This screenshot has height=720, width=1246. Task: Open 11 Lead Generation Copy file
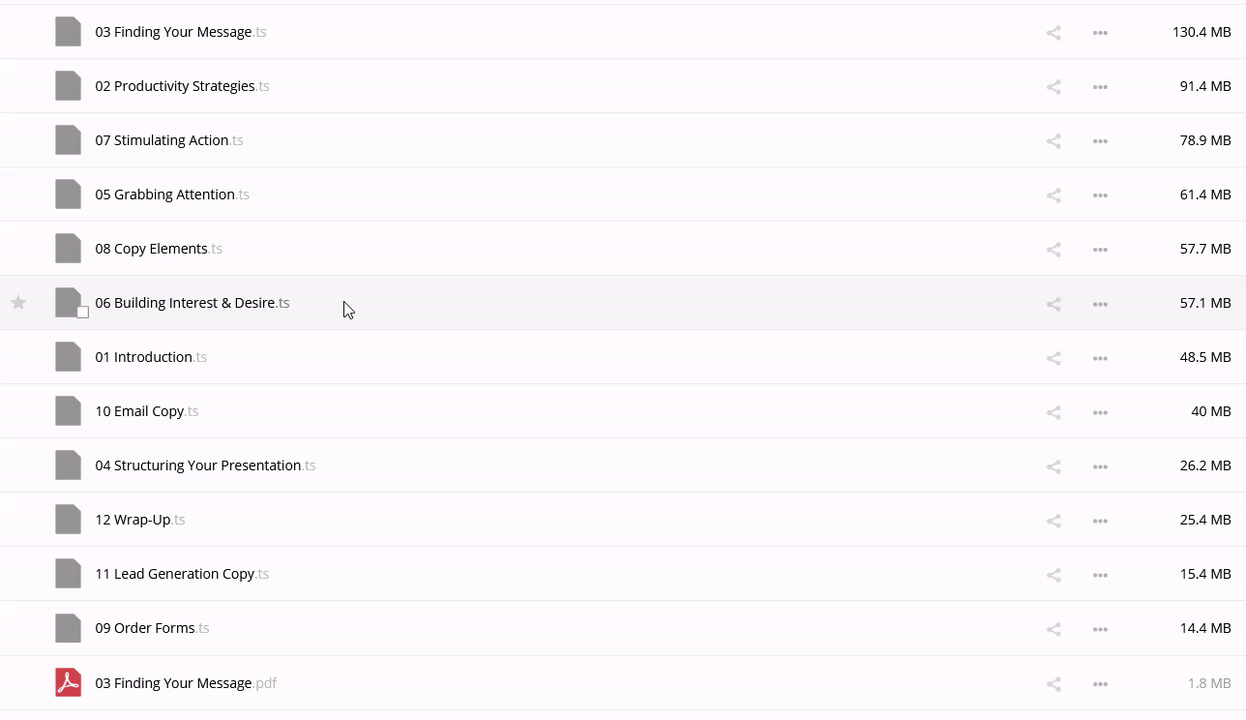click(x=174, y=574)
